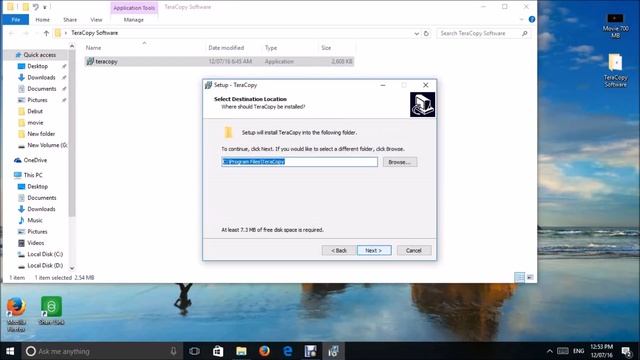Open Videos under This PC

[x=36, y=243]
